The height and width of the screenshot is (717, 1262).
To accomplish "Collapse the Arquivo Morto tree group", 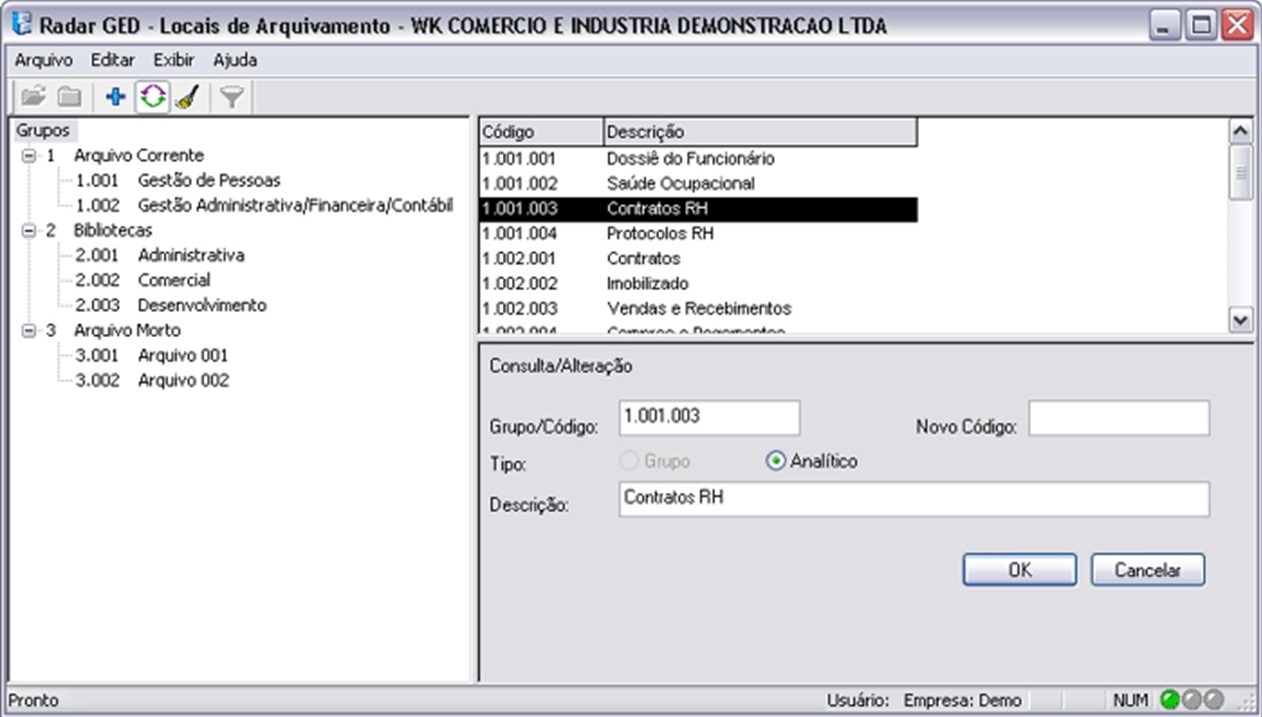I will 29,331.
